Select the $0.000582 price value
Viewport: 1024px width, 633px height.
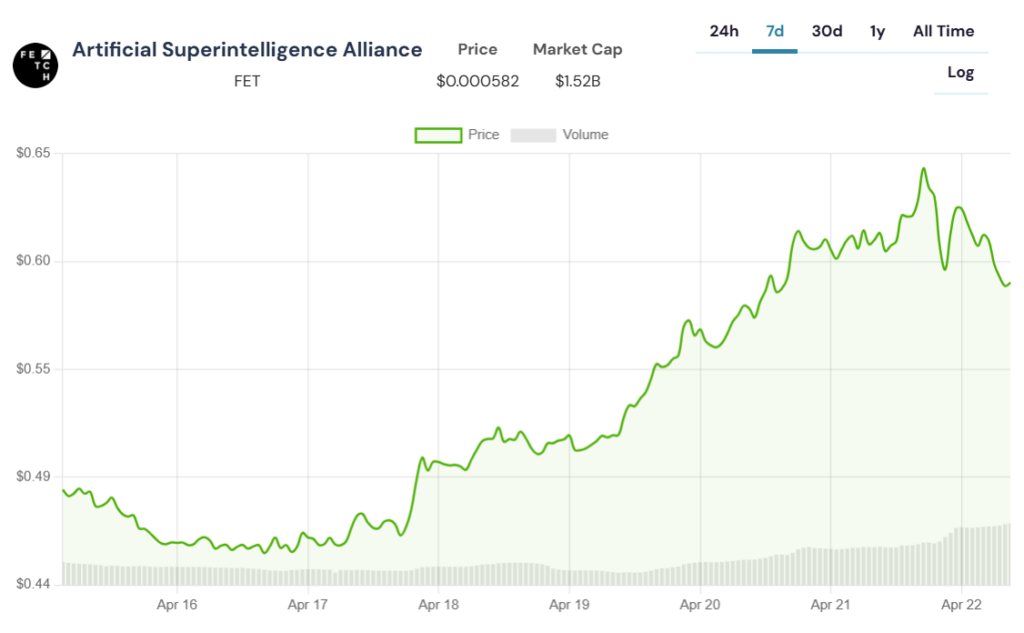pos(477,81)
